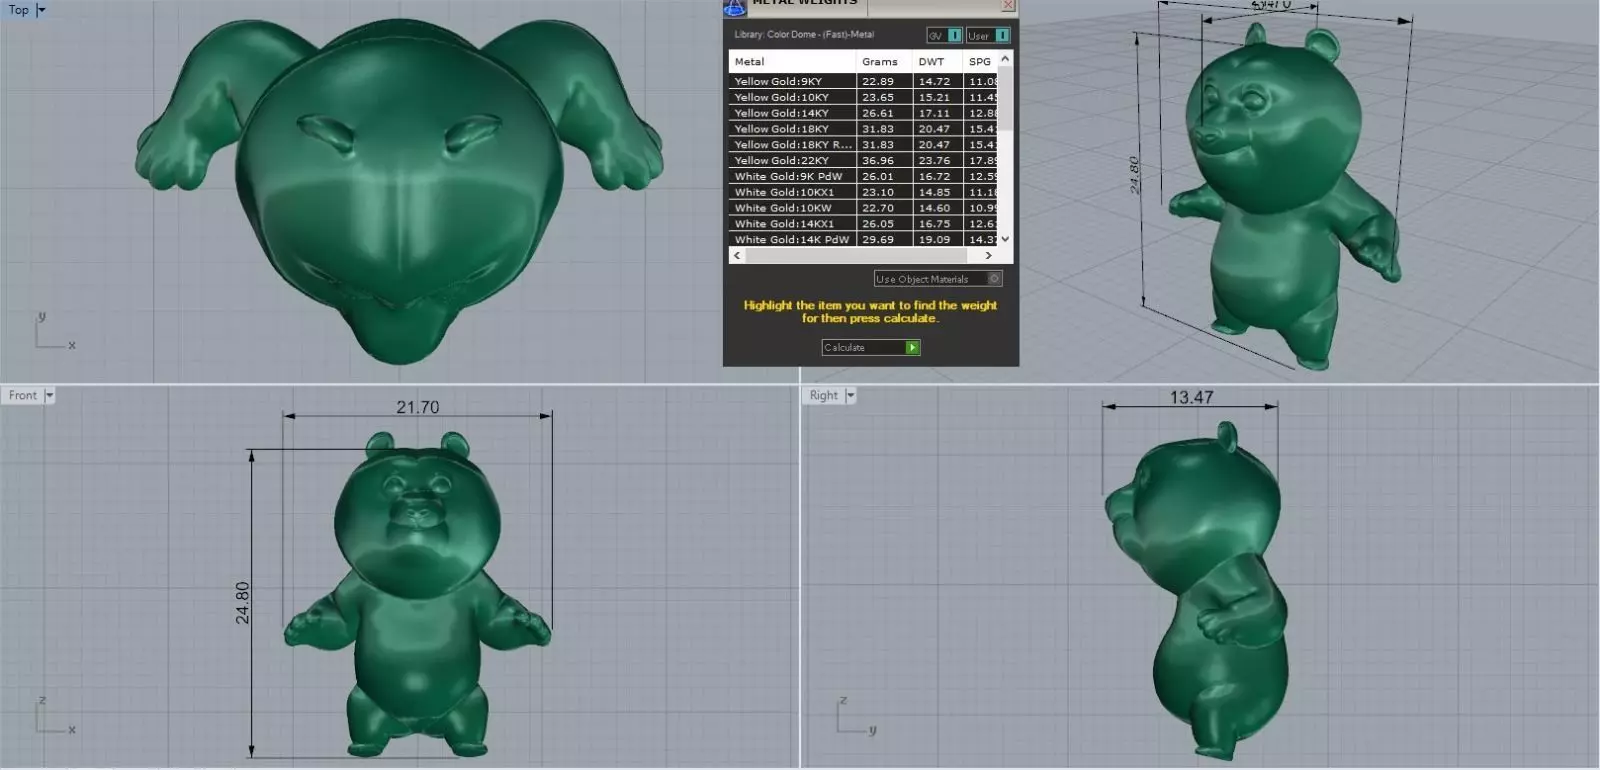Viewport: 1600px width, 770px height.
Task: Click the metal list scroll-down arrow
Action: pyautogui.click(x=1005, y=239)
